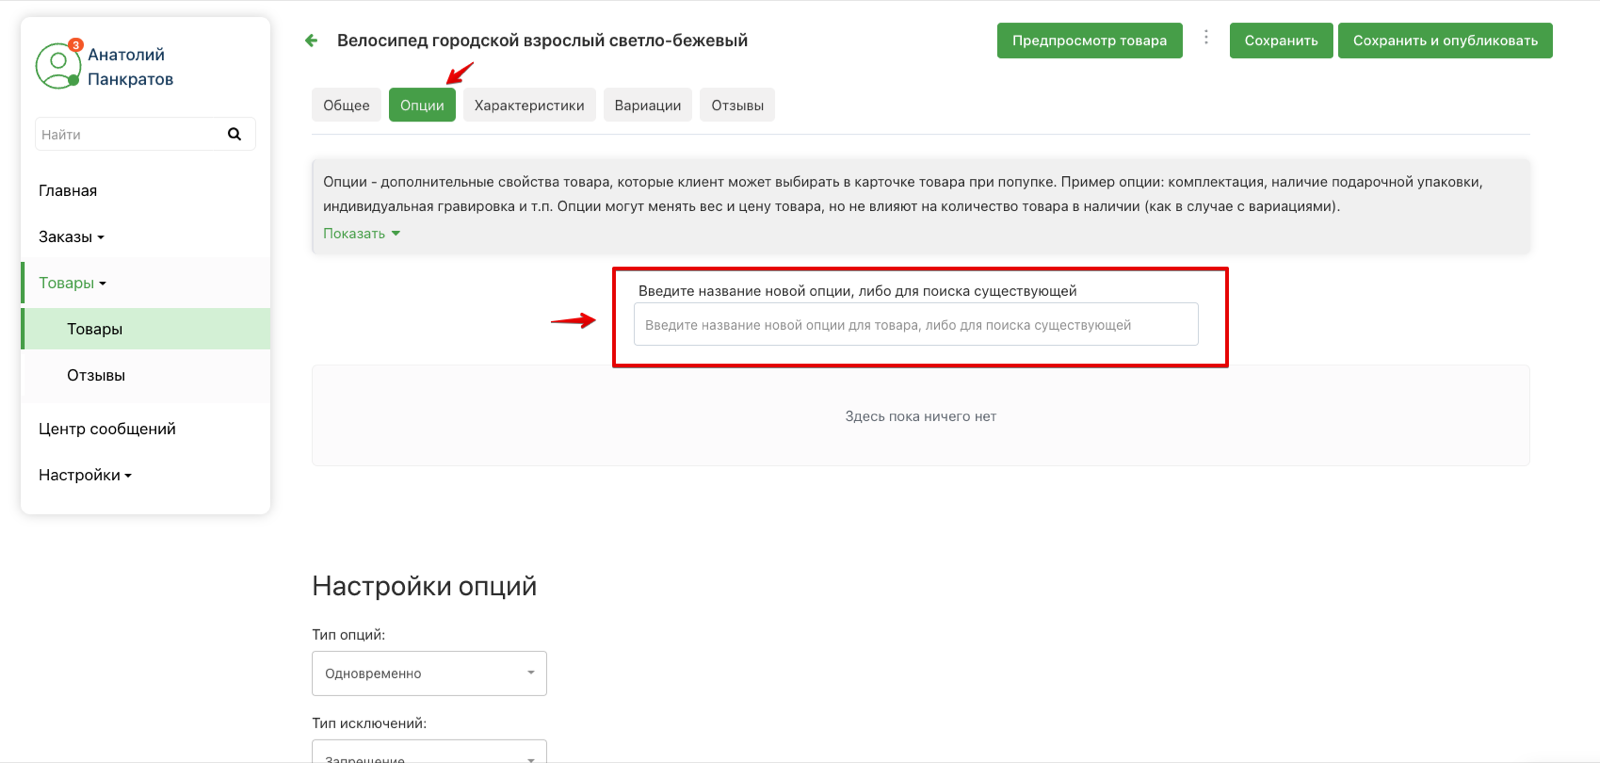Click the green back arrow icon
Viewport: 1600px width, 763px height.
(x=311, y=41)
